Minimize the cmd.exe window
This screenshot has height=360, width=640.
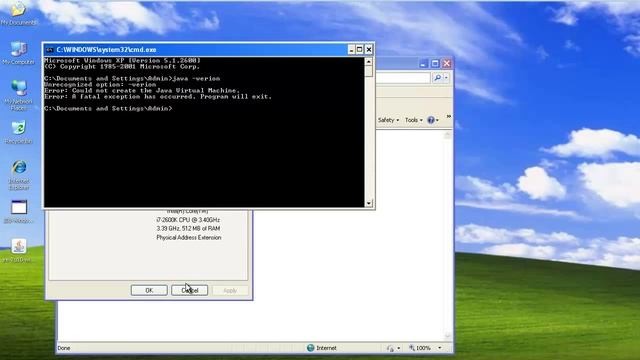pyautogui.click(x=351, y=50)
